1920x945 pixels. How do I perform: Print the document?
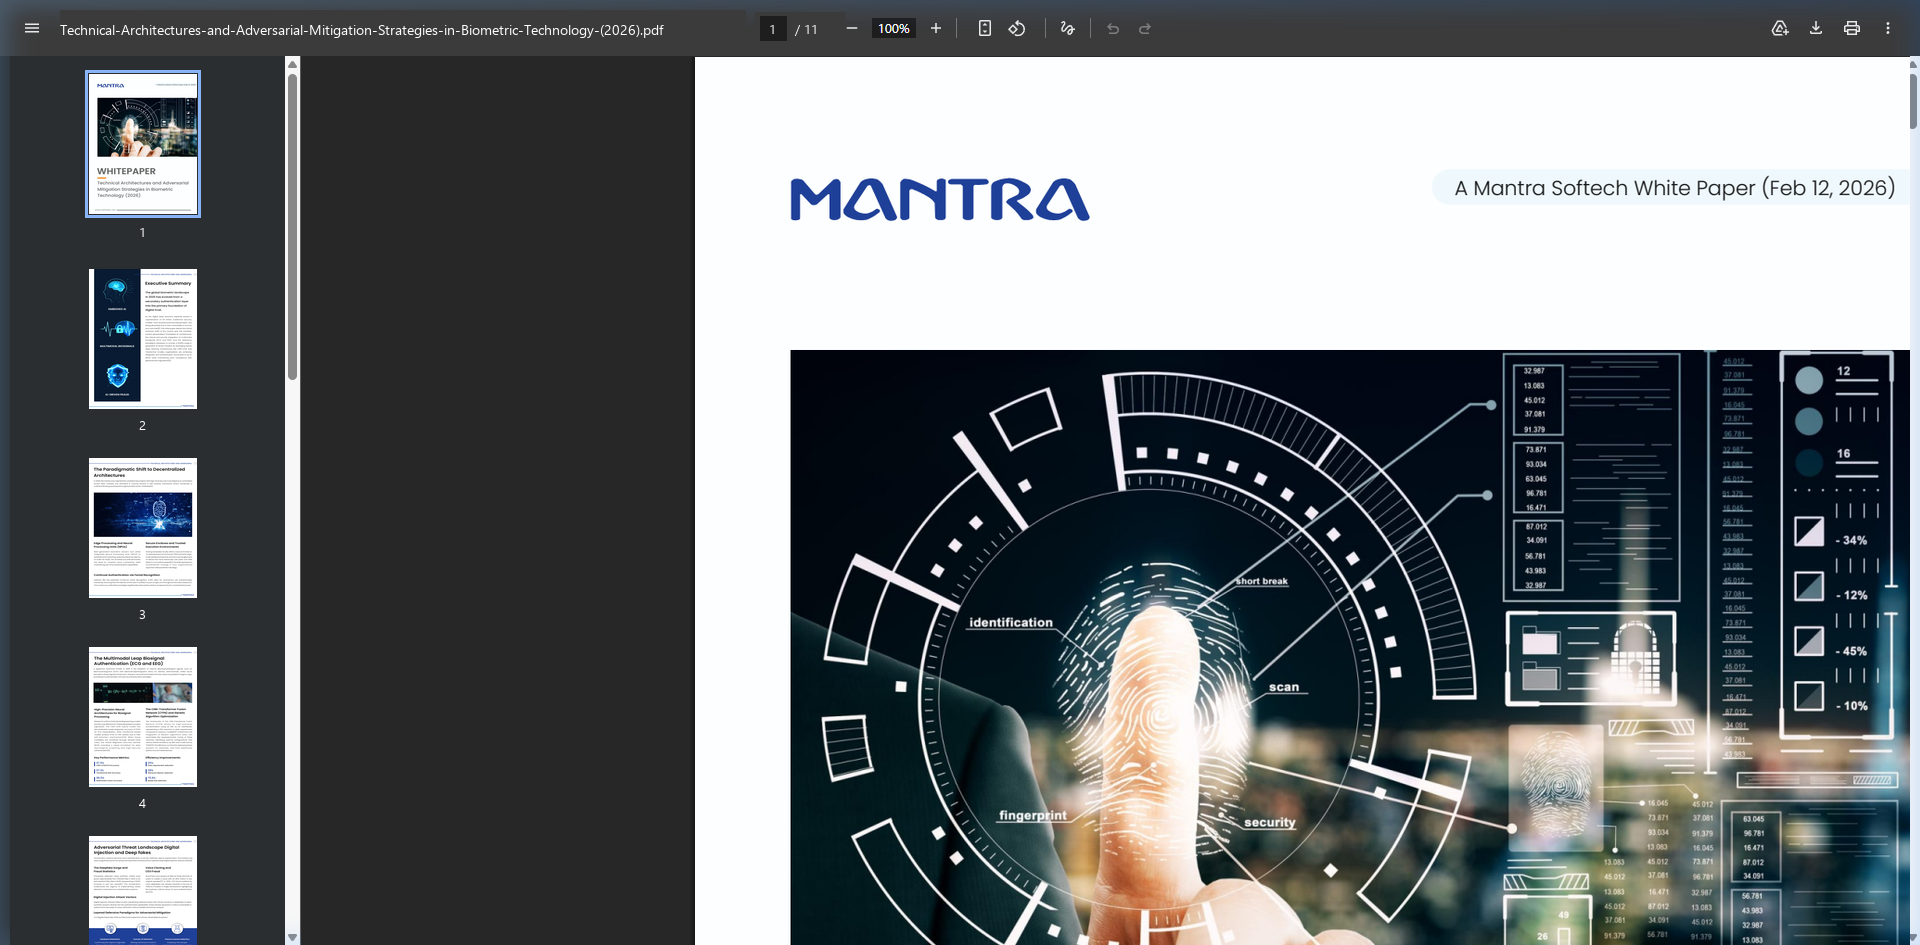pyautogui.click(x=1852, y=28)
